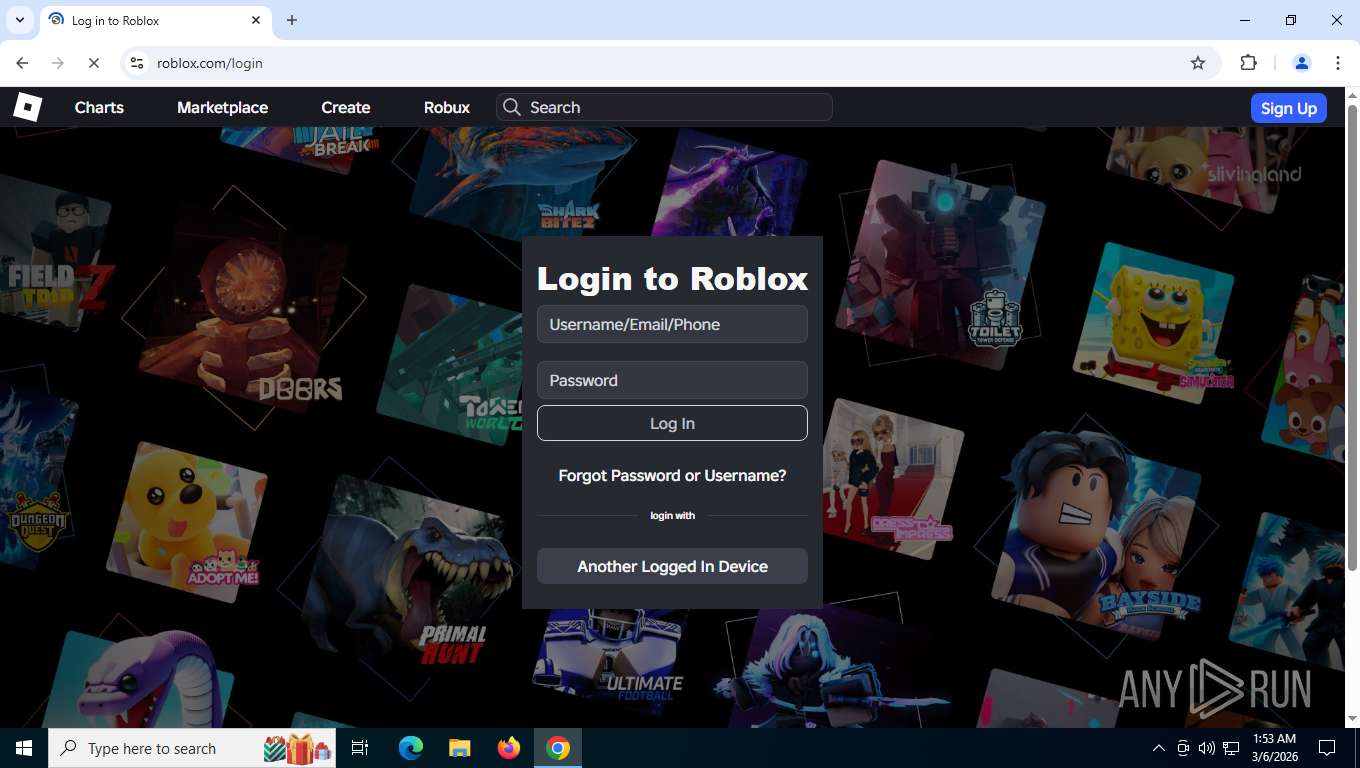Open the tab search dropdown arrow
1360x768 pixels.
coord(19,20)
